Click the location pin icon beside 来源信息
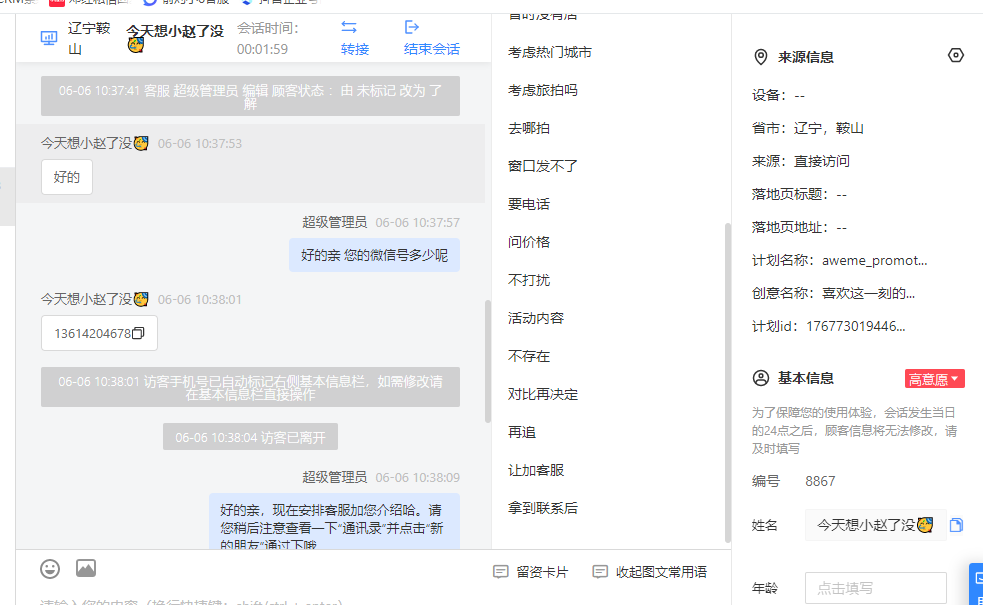 [x=760, y=57]
